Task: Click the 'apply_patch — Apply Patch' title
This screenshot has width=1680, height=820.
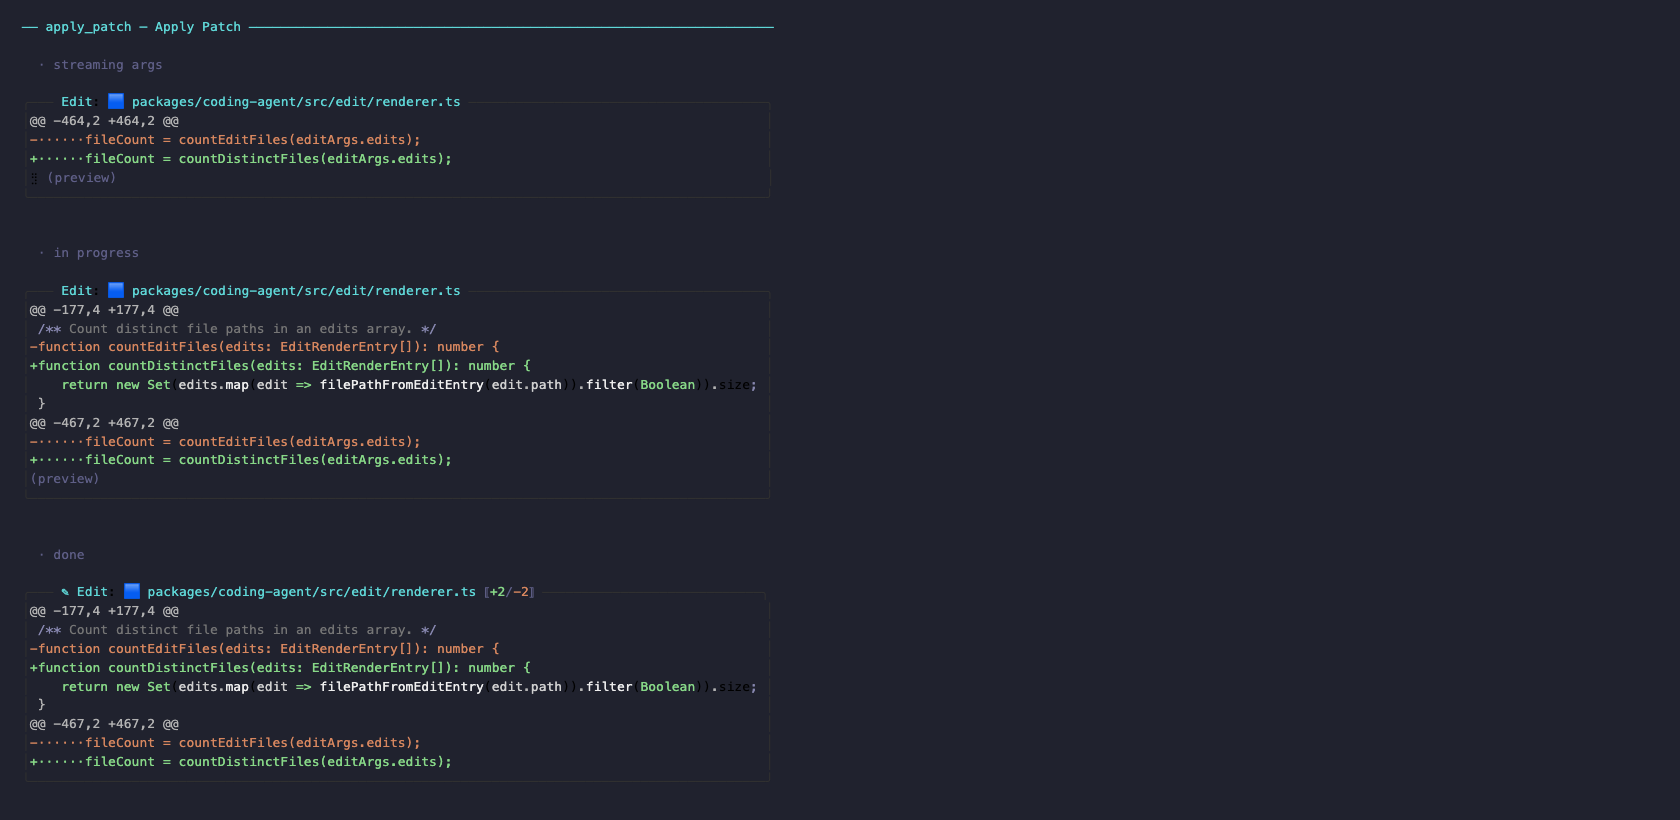Action: pyautogui.click(x=143, y=27)
